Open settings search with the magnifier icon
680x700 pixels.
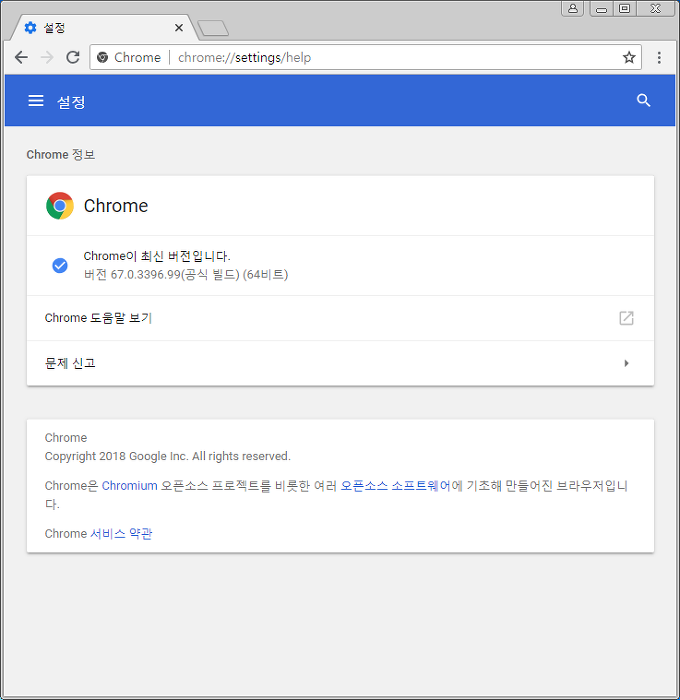(x=643, y=100)
